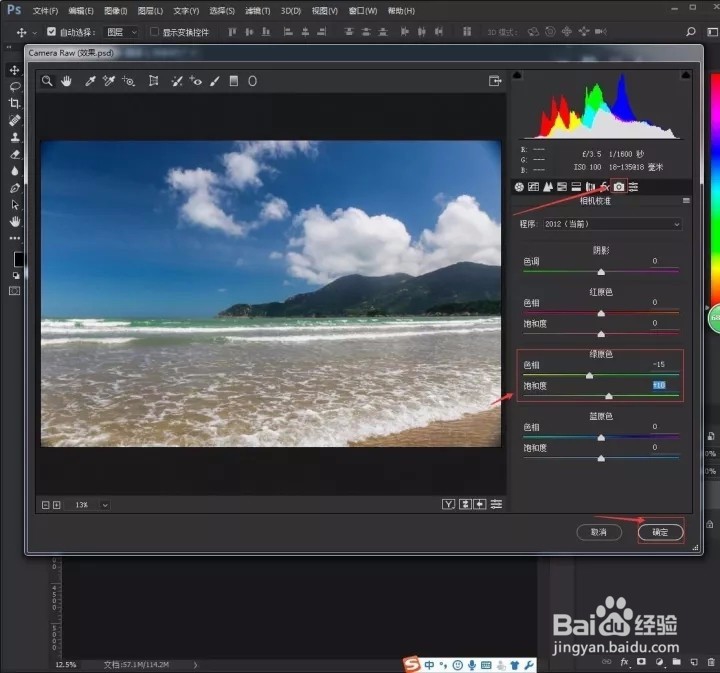
Task: Open the 图层(L) menu
Action: (150, 11)
